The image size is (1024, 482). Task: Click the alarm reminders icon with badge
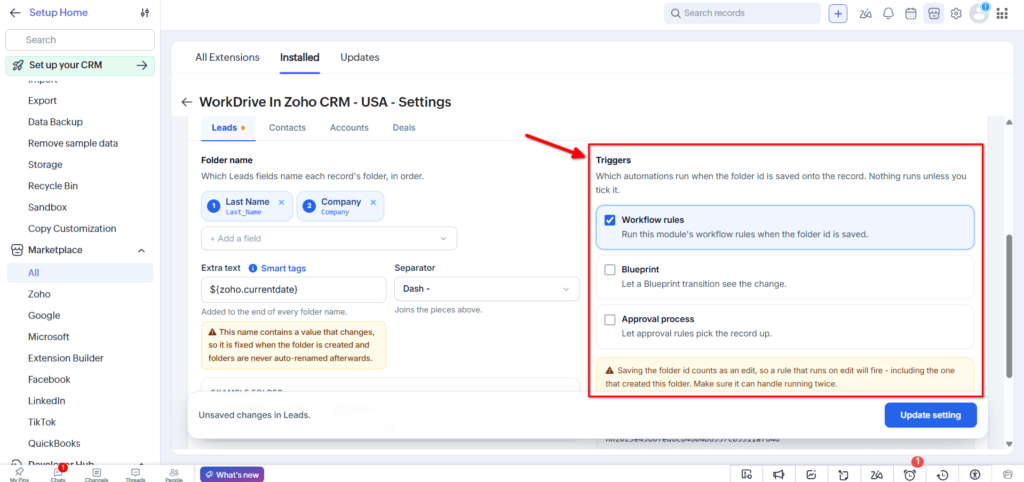910,475
